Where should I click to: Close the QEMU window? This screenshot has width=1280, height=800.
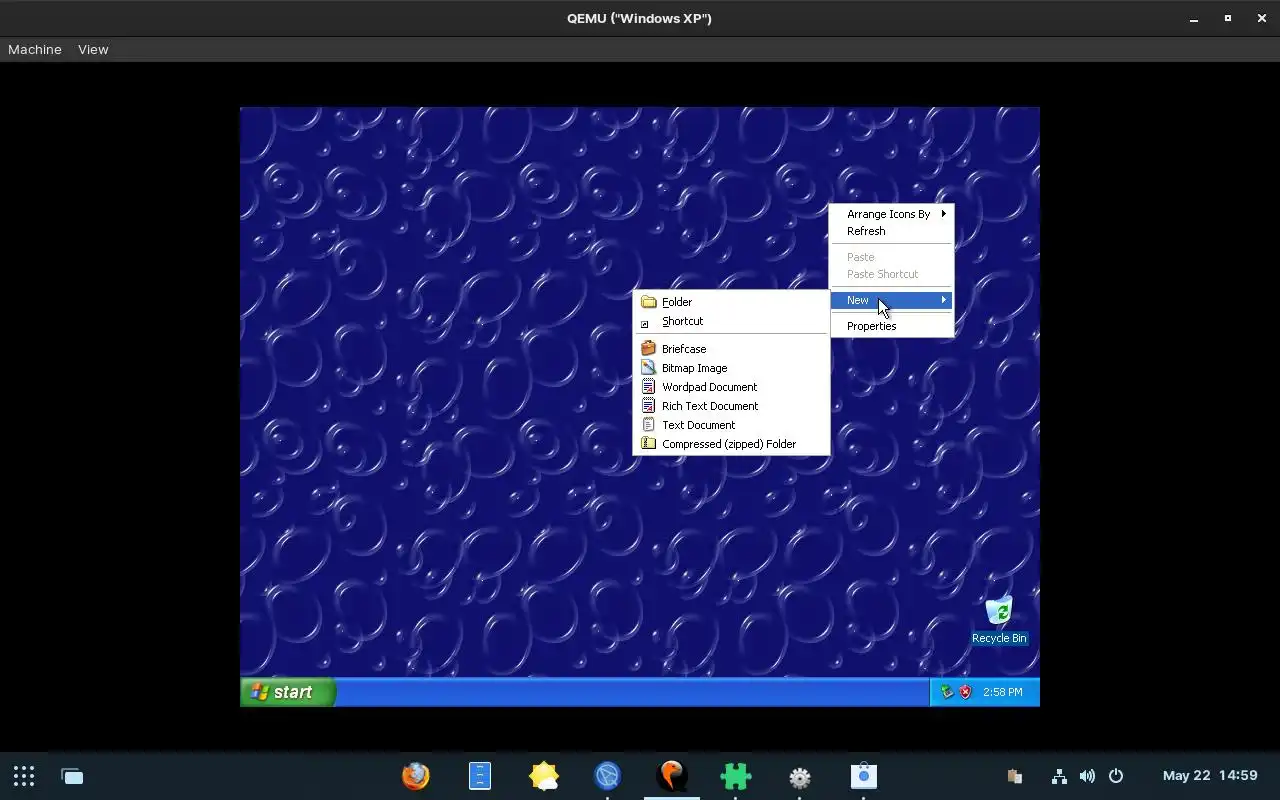pos(1261,18)
